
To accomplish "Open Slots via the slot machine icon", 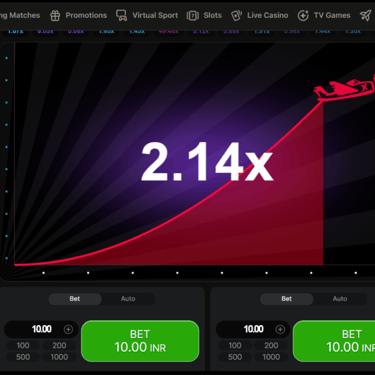I will point(193,15).
